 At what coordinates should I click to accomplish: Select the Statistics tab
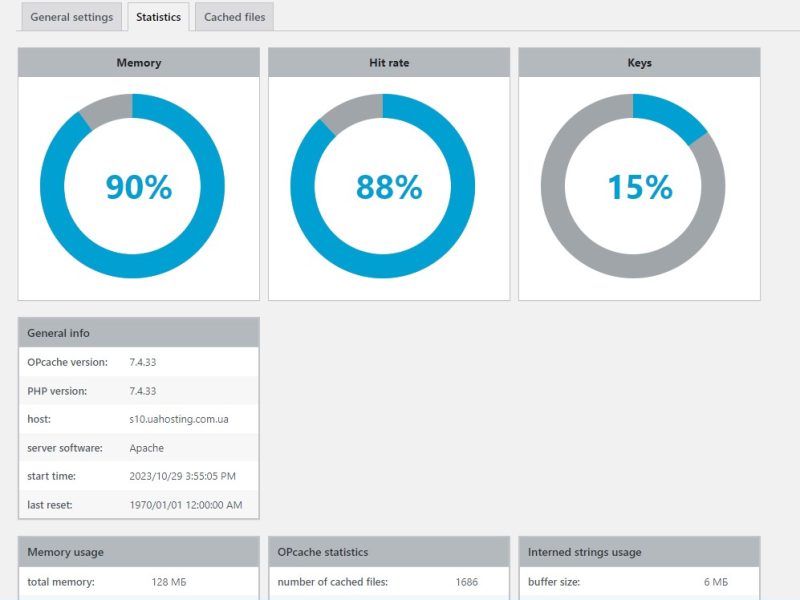158,17
